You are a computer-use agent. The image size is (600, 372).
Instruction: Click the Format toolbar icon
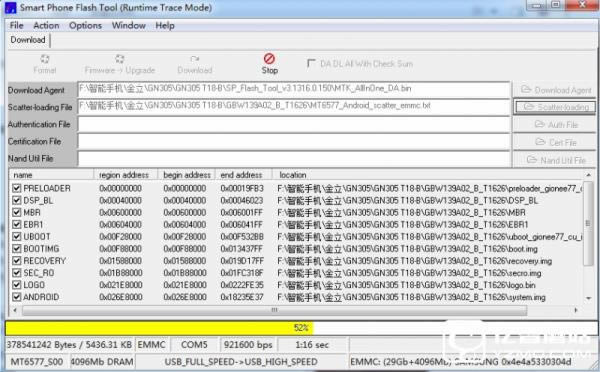pos(45,59)
